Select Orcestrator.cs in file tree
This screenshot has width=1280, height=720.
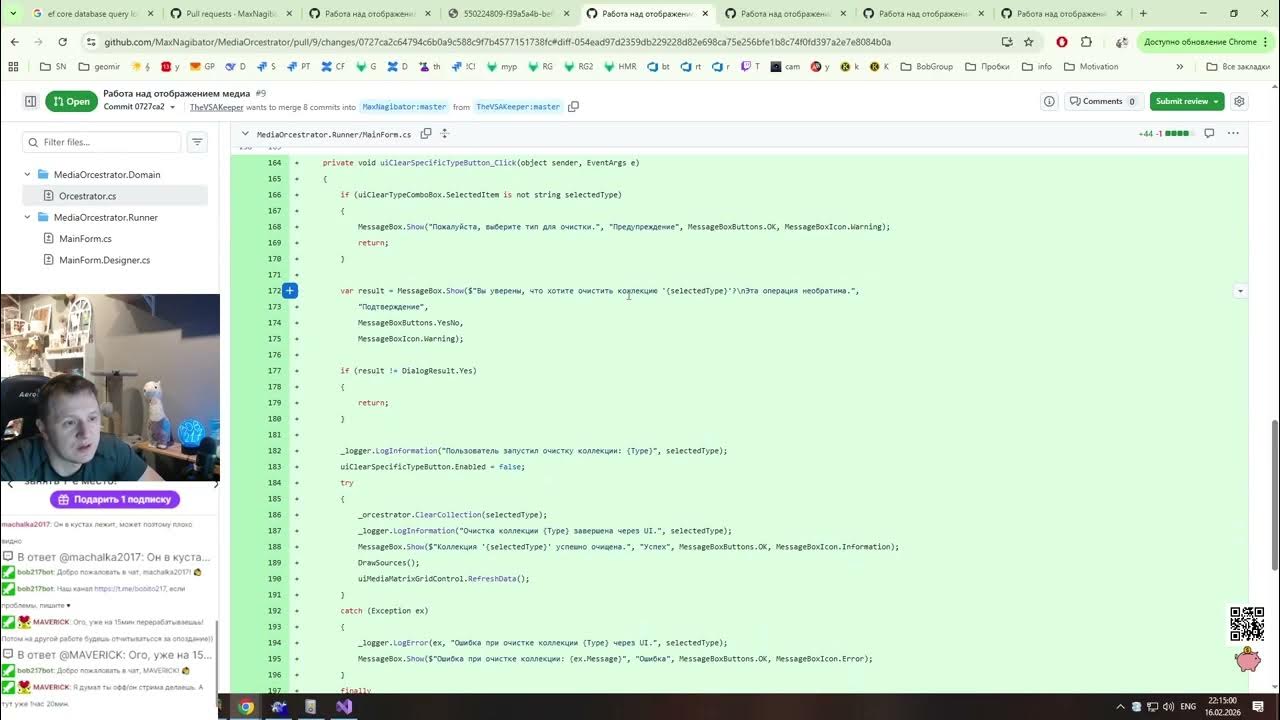pyautogui.click(x=114, y=196)
